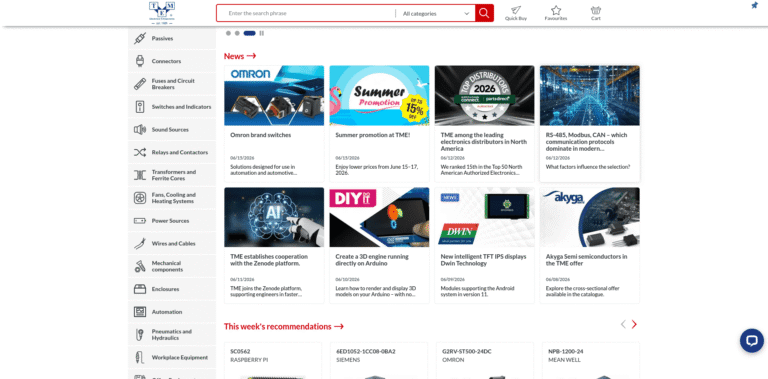The height and width of the screenshot is (379, 768).
Task: Click the red search magnifier button
Action: point(484,13)
